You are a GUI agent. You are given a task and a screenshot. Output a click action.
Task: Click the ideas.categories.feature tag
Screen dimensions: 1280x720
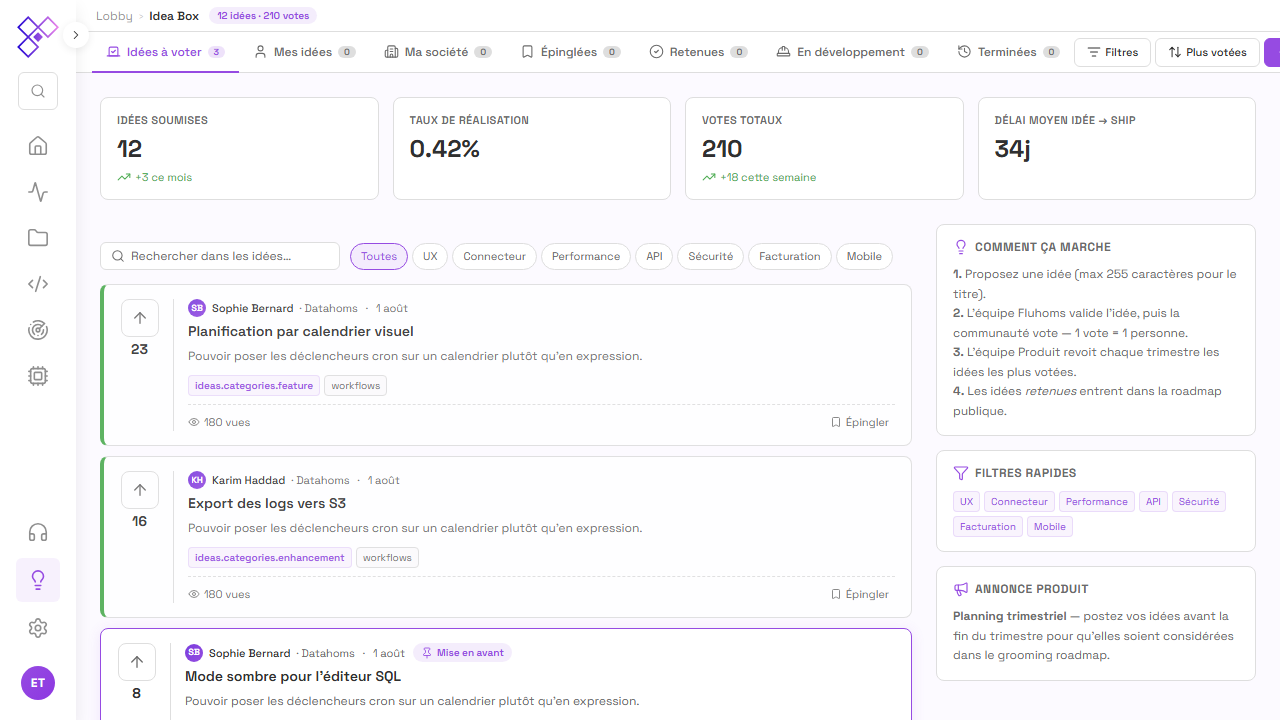point(254,385)
